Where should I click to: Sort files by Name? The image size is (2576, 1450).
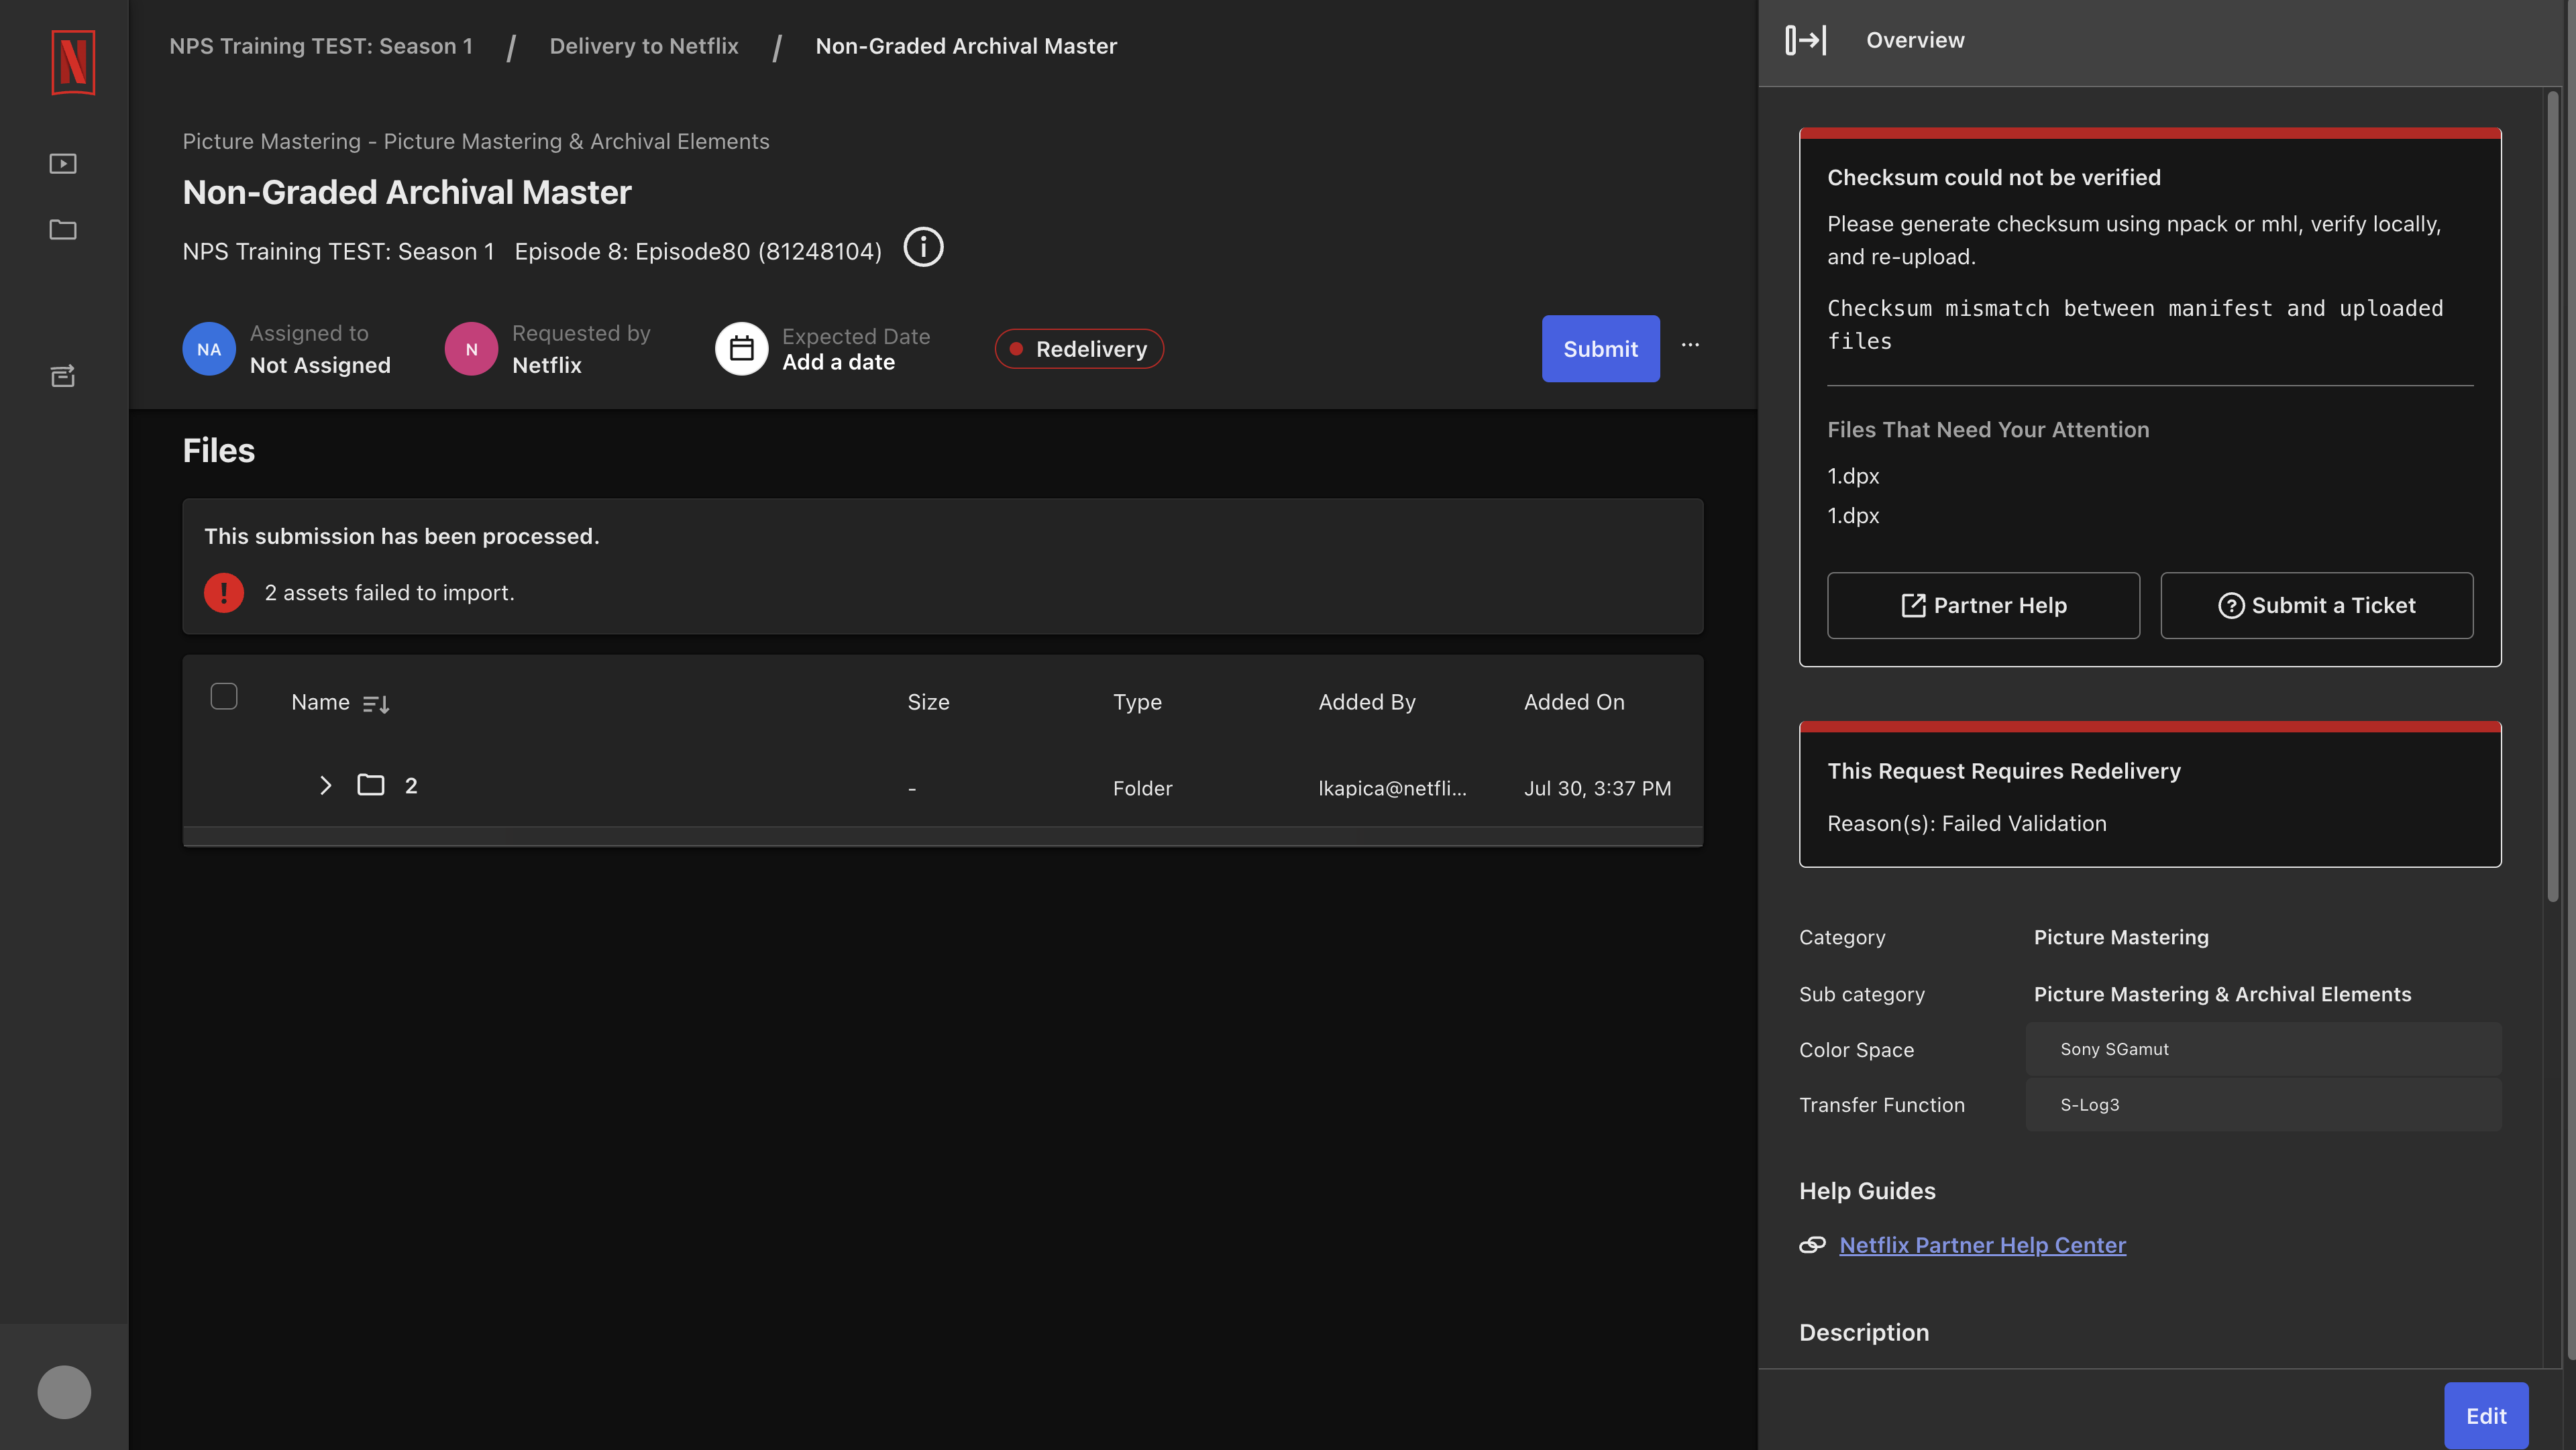coord(376,704)
